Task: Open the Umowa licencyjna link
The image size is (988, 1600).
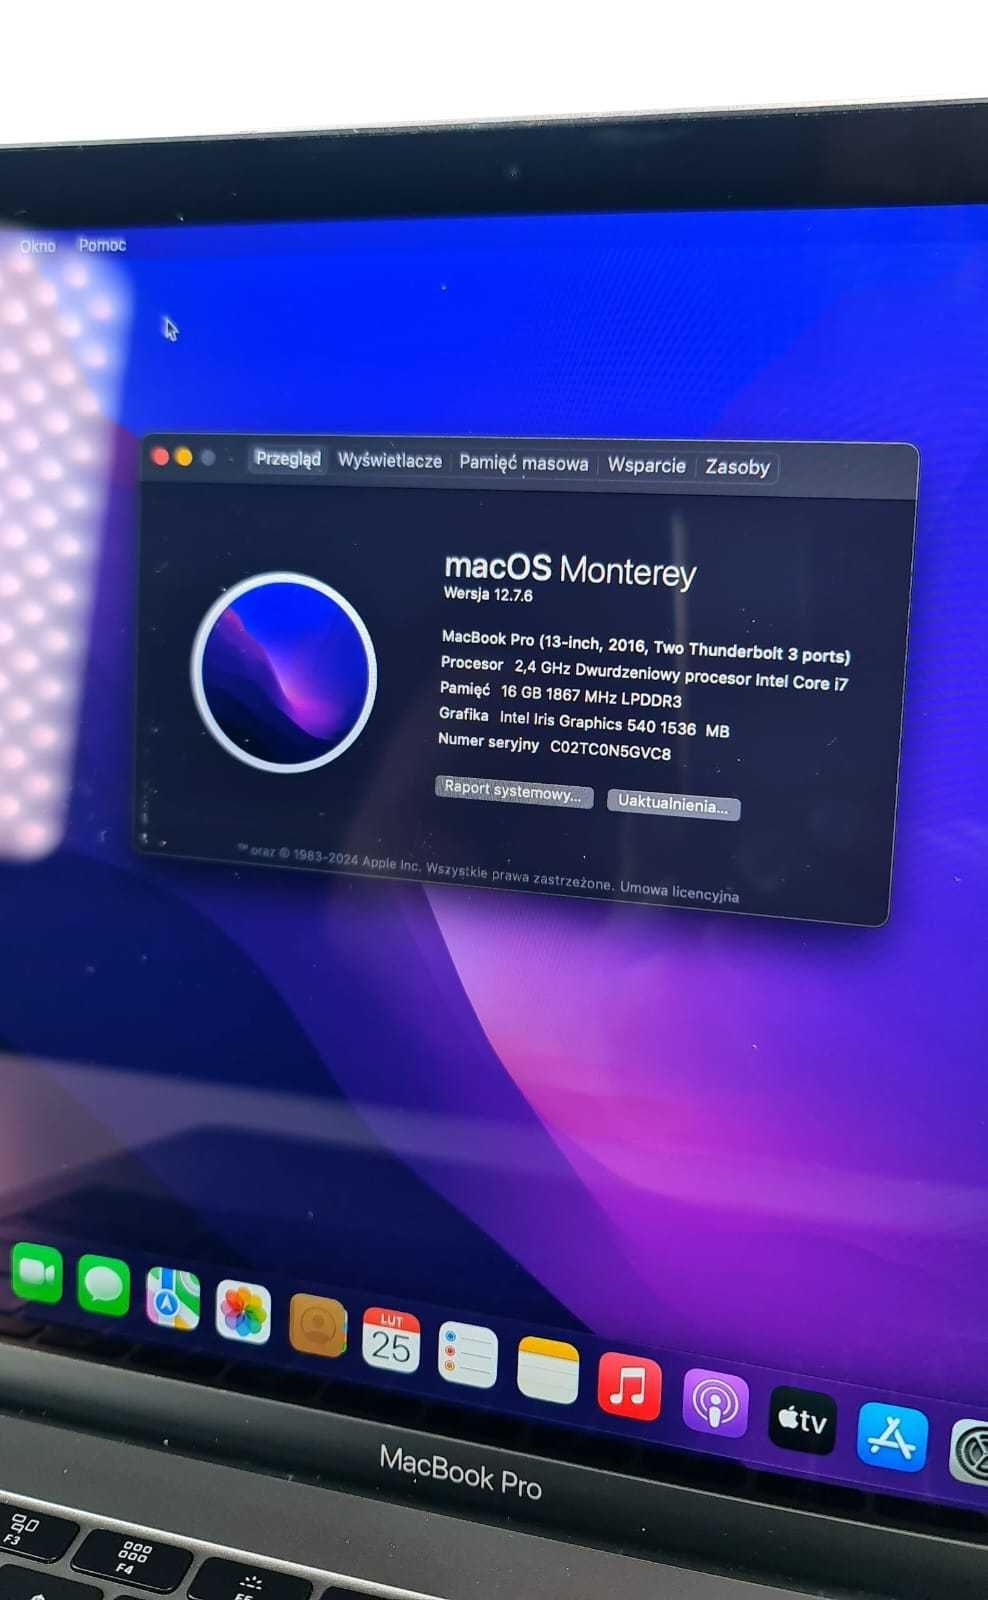Action: 680,892
